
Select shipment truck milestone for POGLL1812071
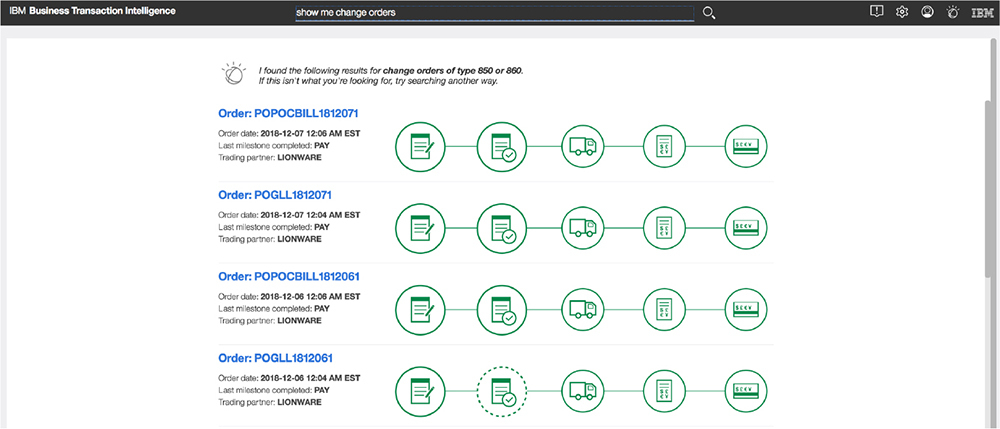click(582, 228)
